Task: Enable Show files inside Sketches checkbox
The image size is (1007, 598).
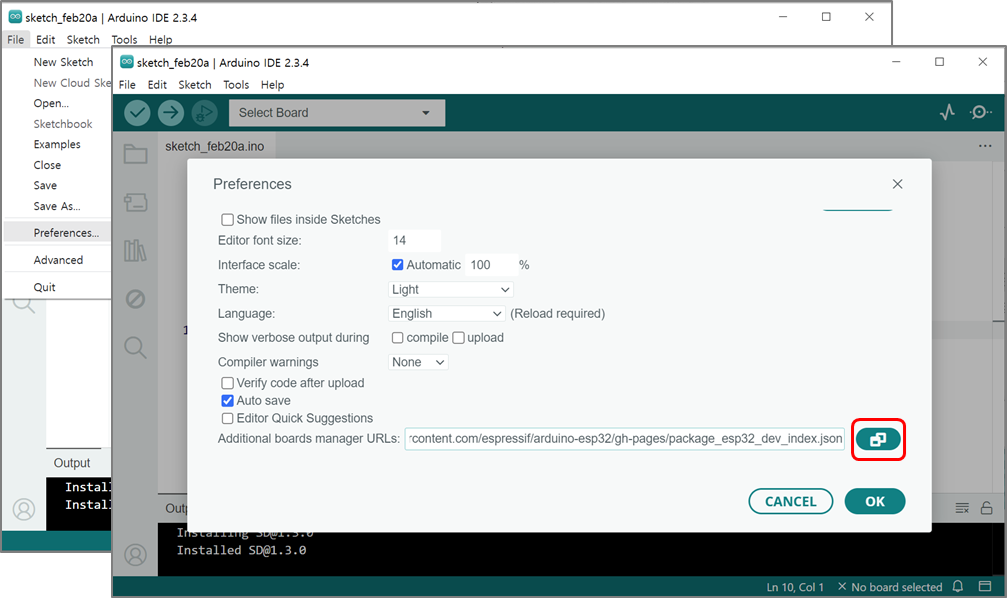Action: point(227,220)
